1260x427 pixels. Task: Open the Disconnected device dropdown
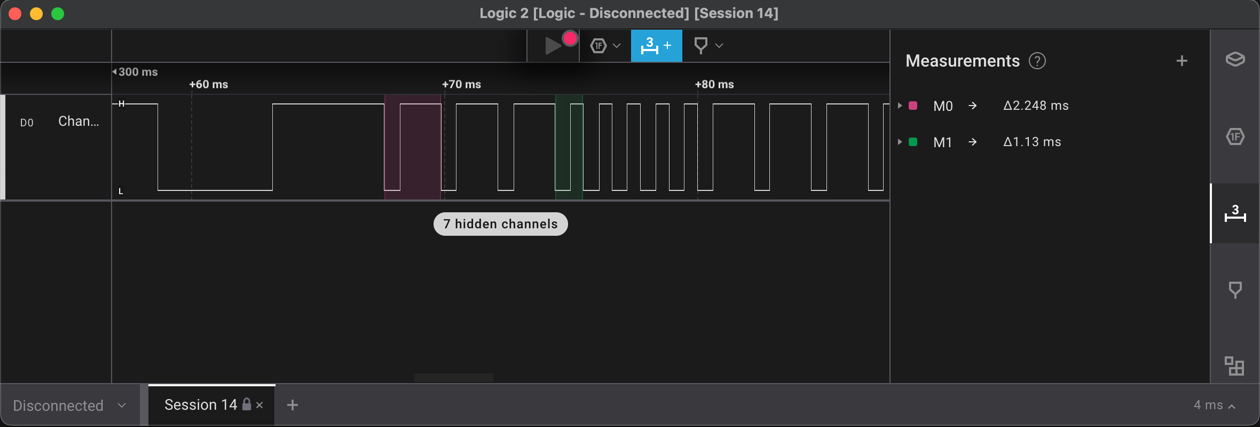[69, 405]
